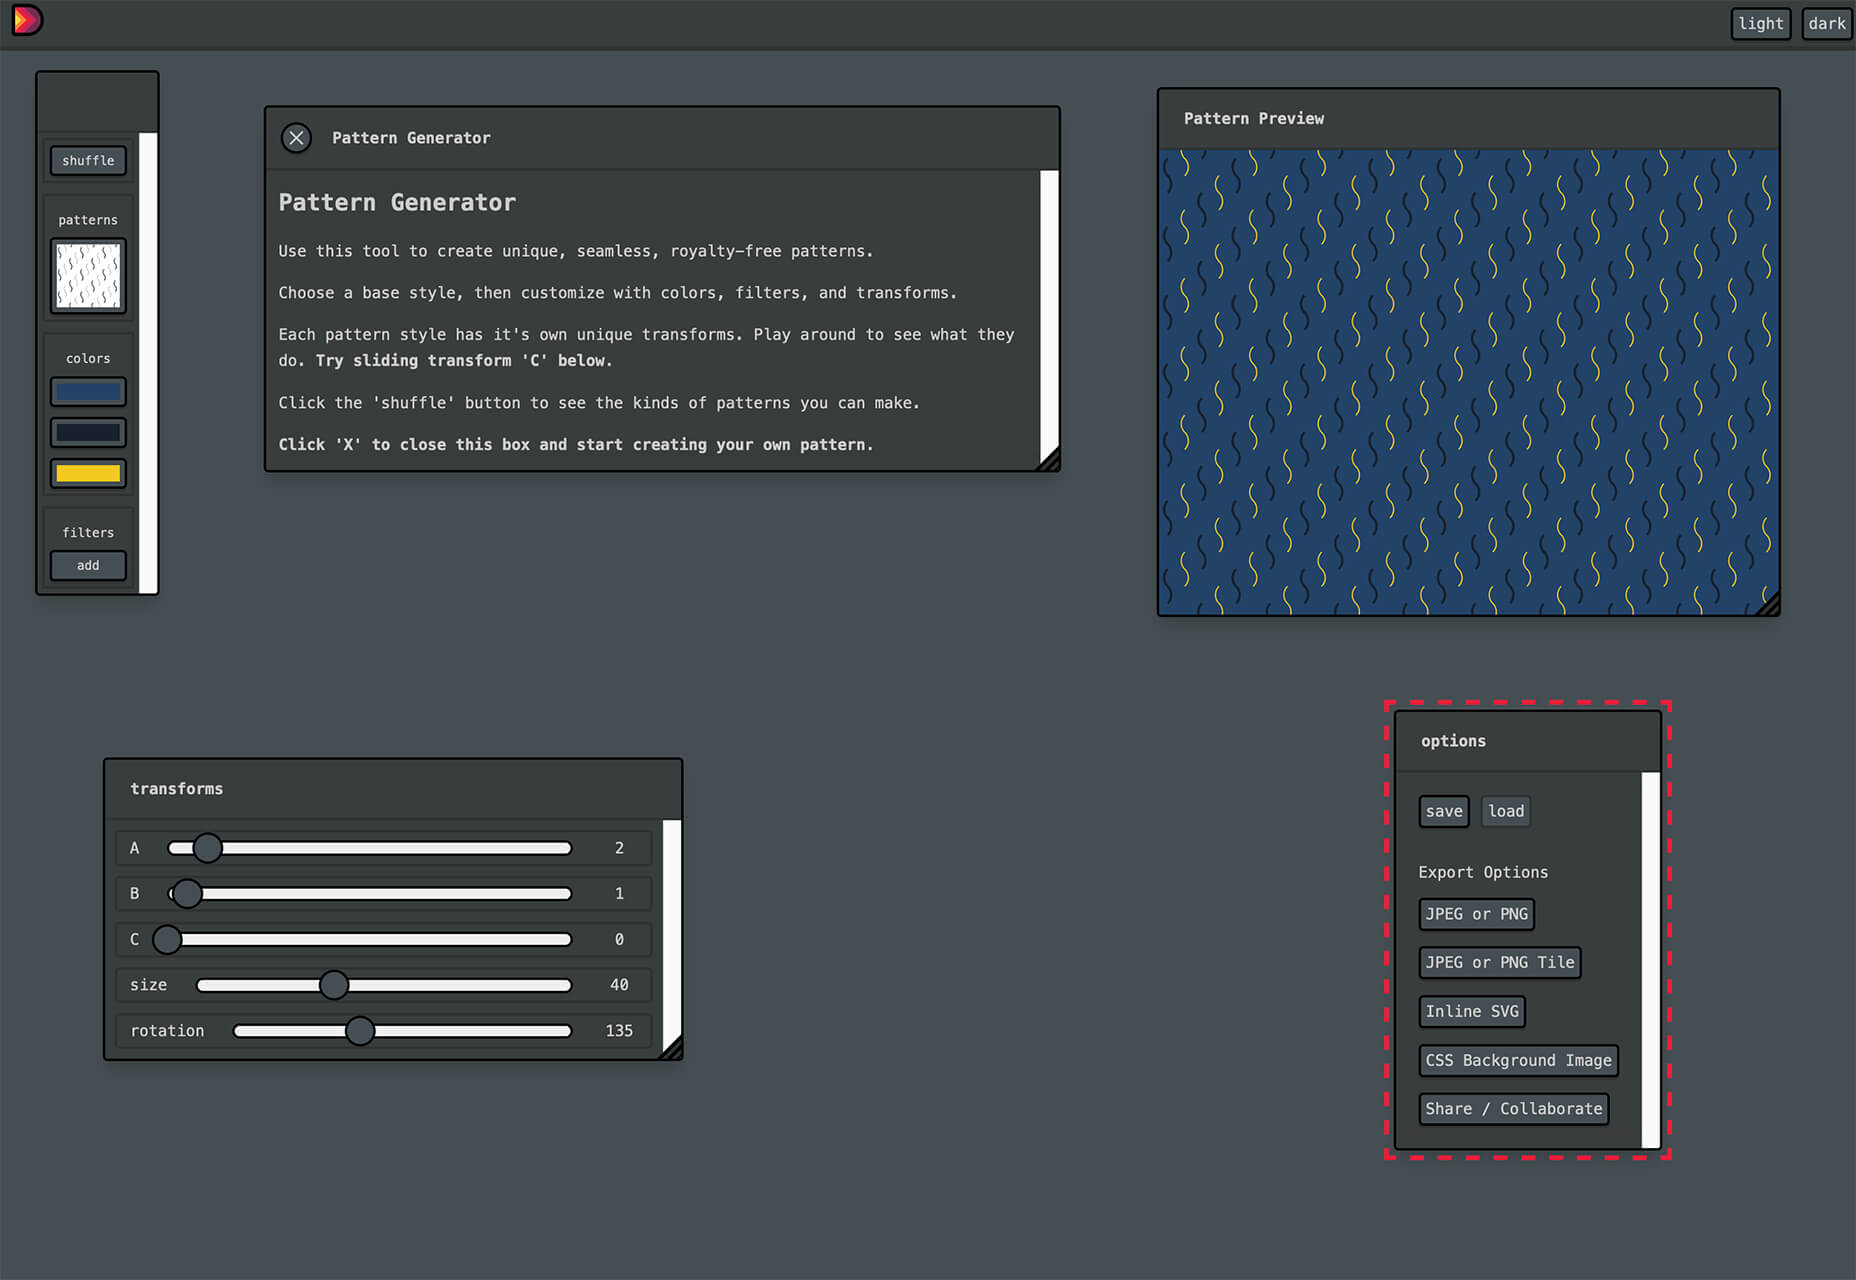The height and width of the screenshot is (1280, 1856).
Task: Save the pattern in options panel
Action: pos(1444,812)
